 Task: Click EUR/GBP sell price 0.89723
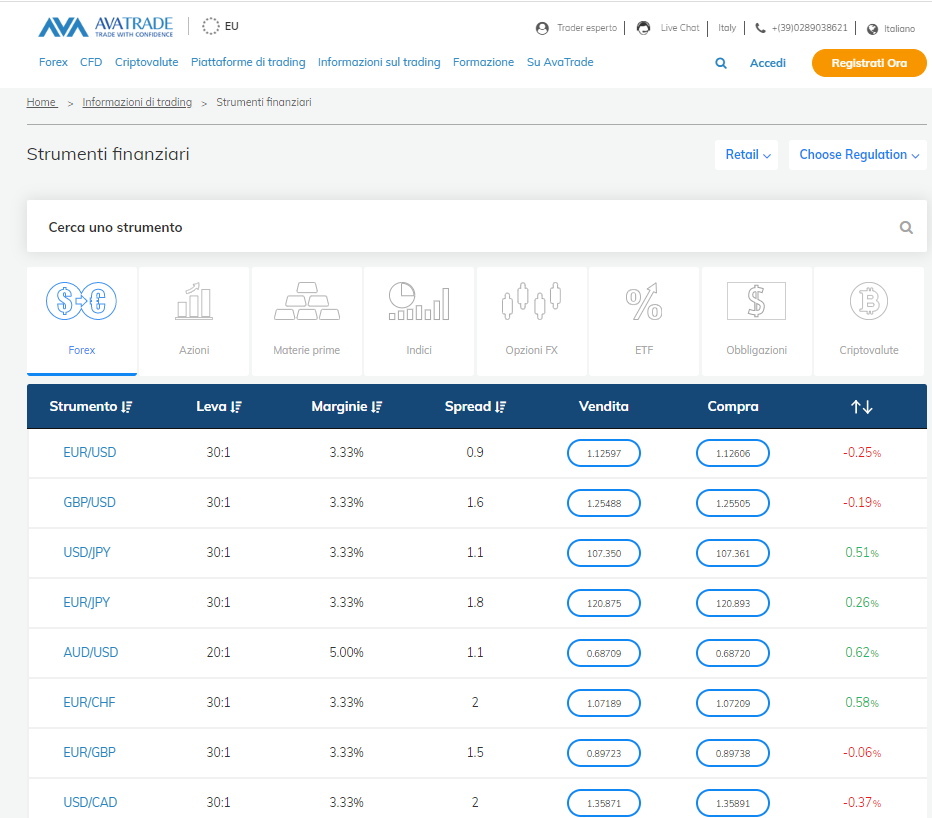tap(604, 753)
